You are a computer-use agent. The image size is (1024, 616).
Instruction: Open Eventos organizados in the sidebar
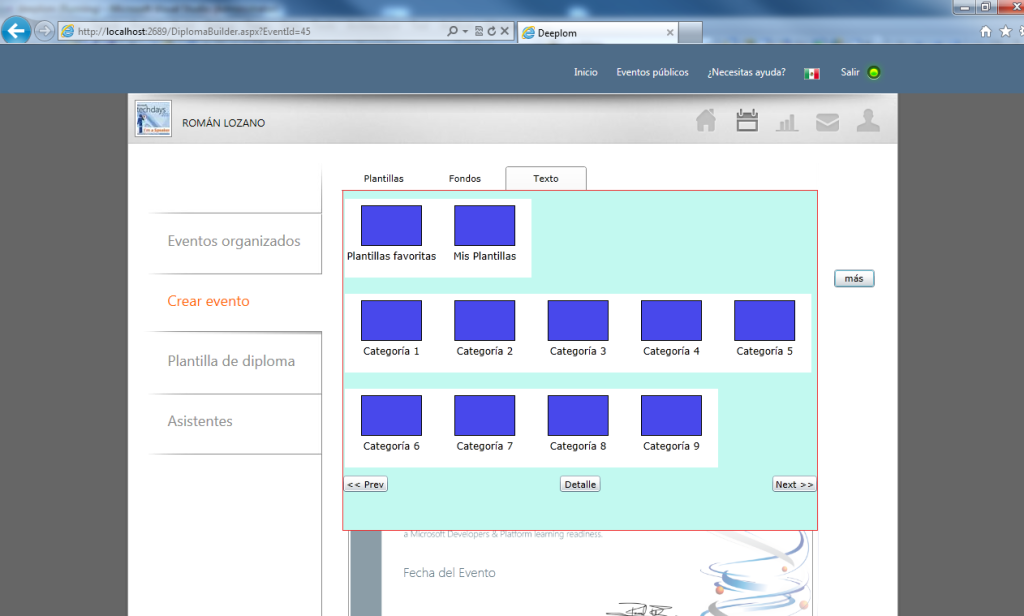234,241
